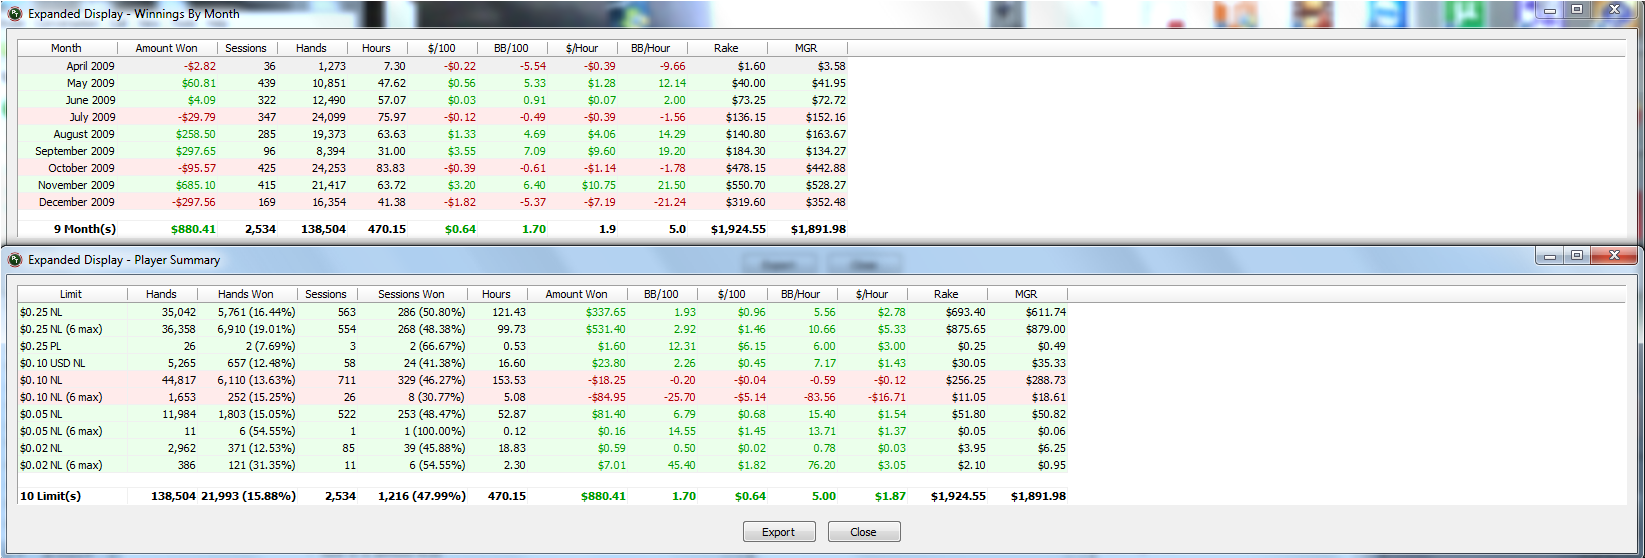Sort Winnings By Month by Amount Won header

pyautogui.click(x=167, y=48)
